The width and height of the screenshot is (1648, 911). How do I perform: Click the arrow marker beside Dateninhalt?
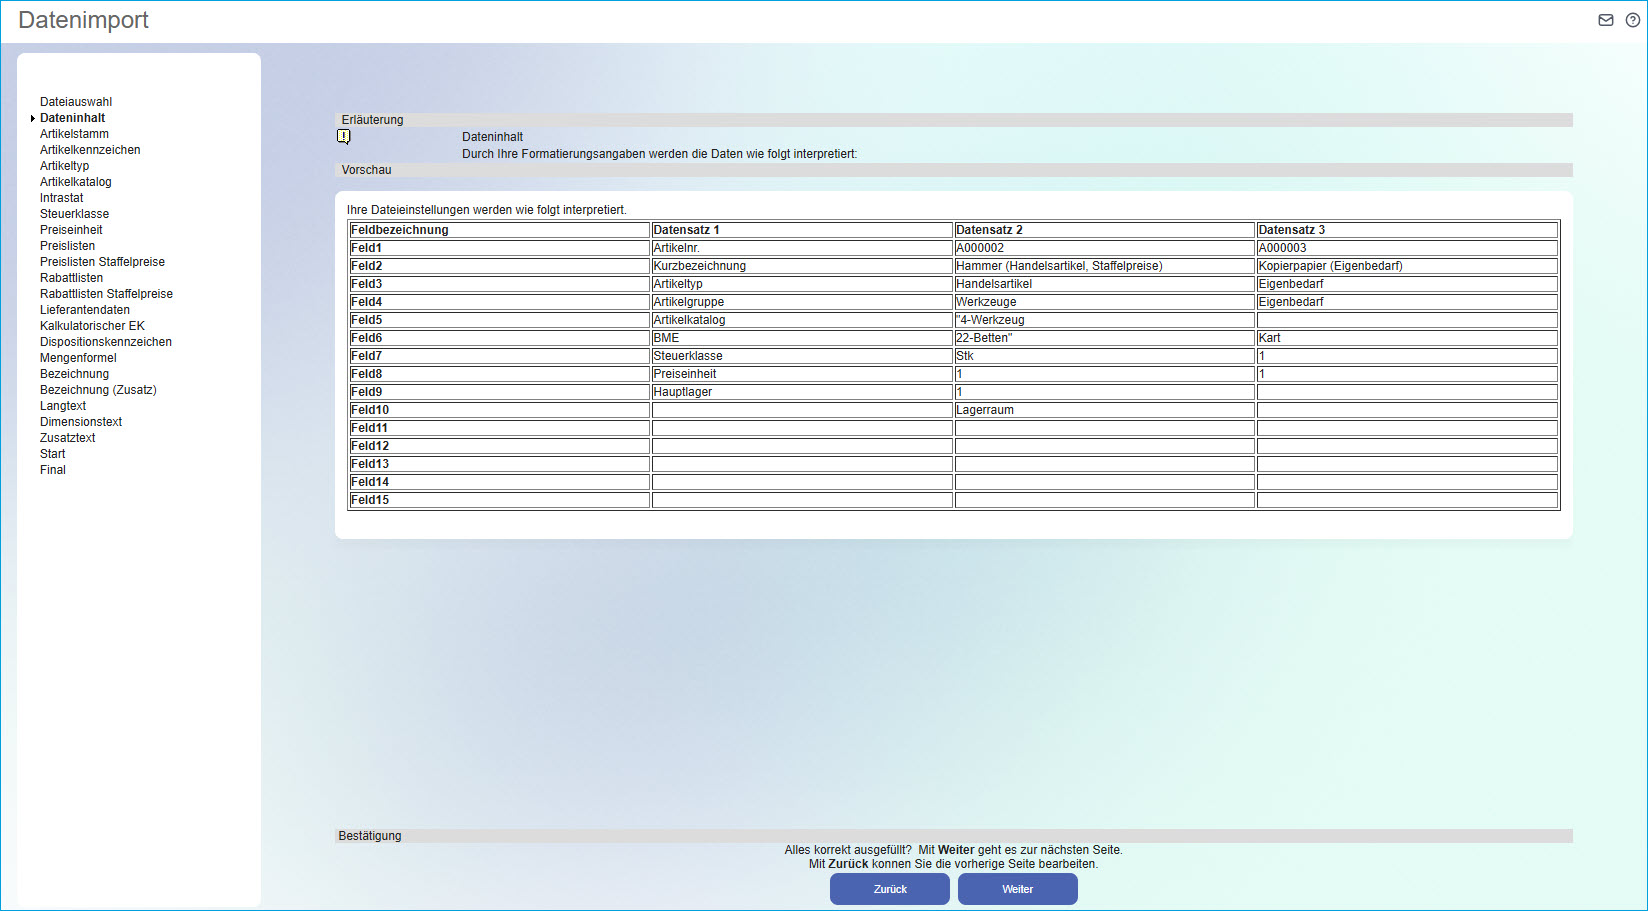pyautogui.click(x=32, y=118)
